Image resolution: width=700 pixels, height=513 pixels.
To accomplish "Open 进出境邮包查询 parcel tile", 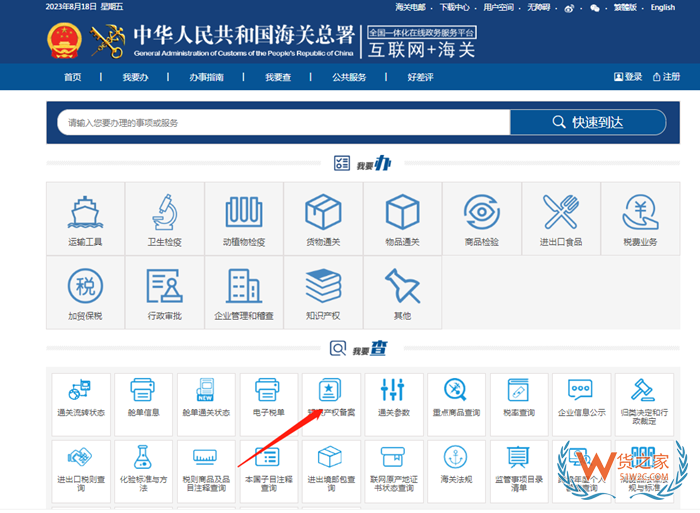I will pos(331,471).
